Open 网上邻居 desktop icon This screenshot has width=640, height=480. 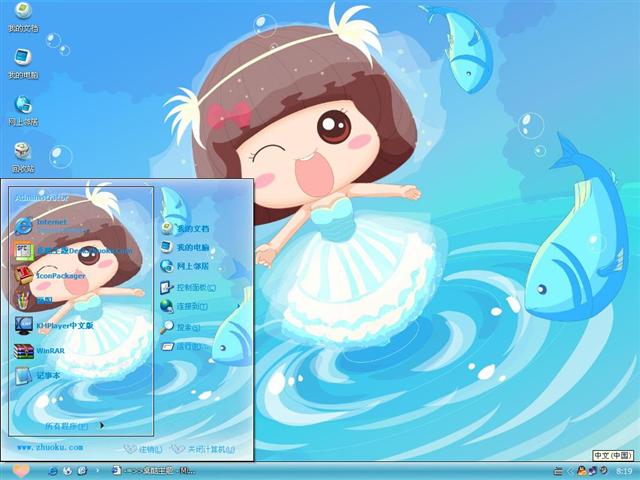(x=23, y=111)
